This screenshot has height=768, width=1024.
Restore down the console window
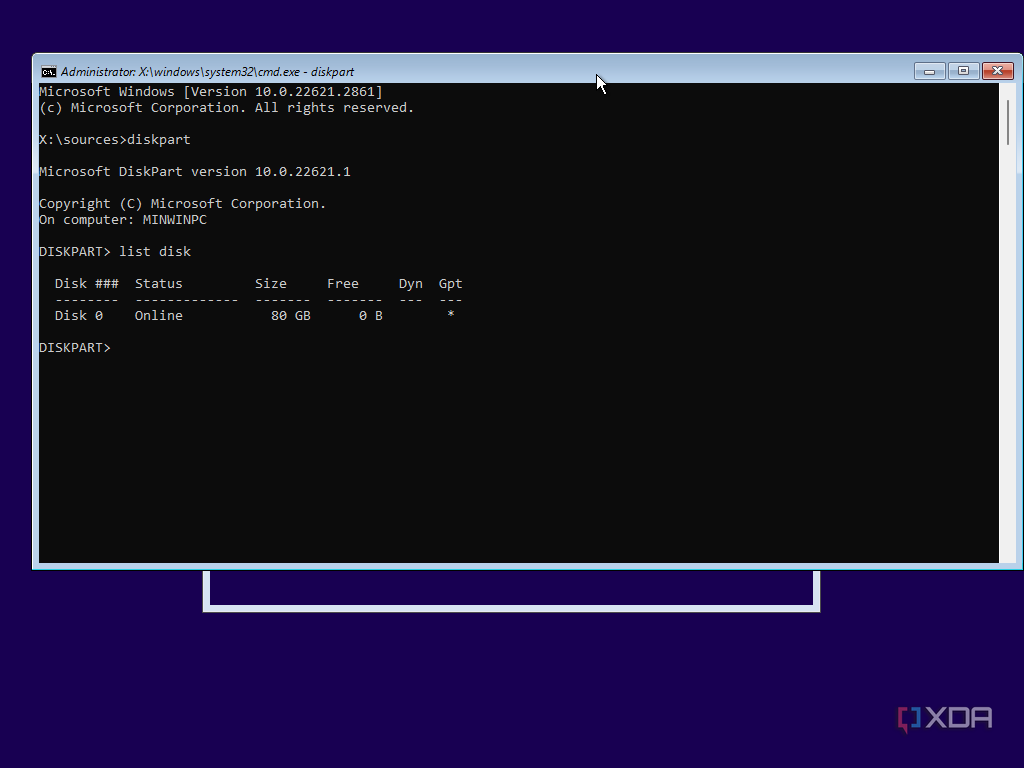[961, 71]
